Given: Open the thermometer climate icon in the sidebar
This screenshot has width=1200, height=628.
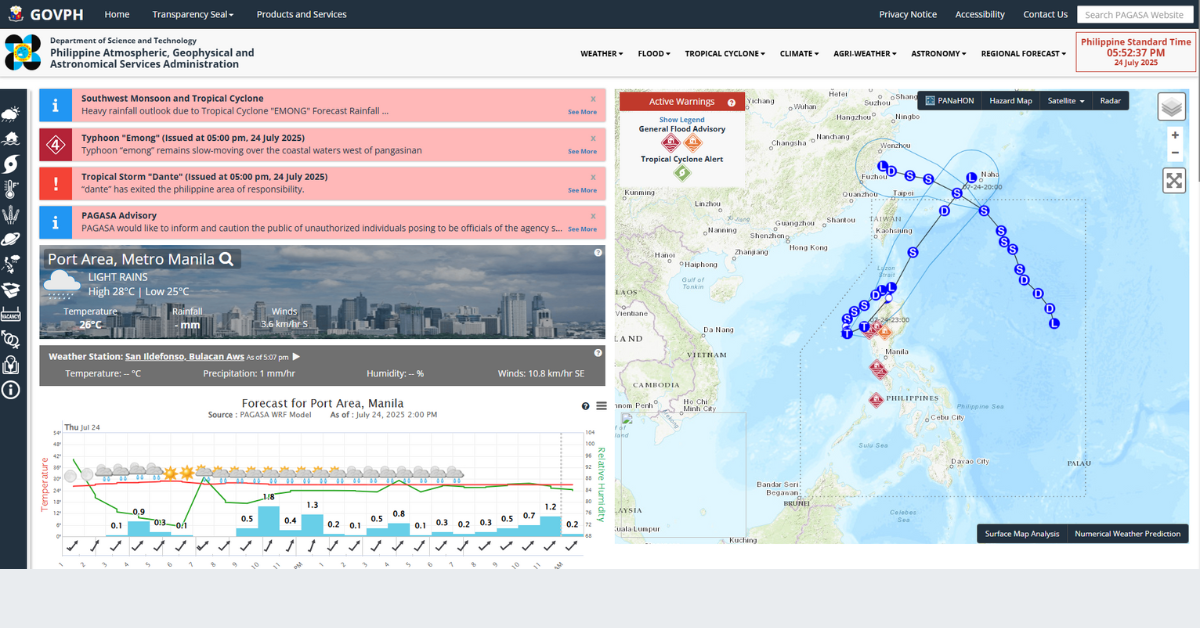Looking at the screenshot, I should (x=13, y=189).
